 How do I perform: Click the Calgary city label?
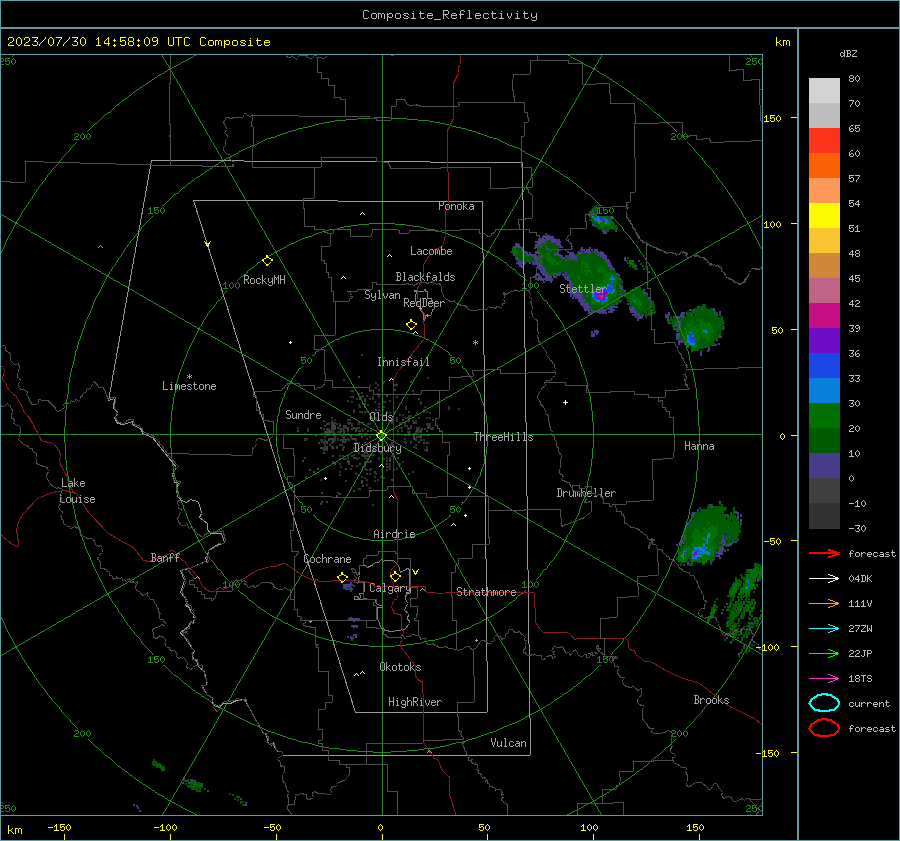(x=390, y=588)
